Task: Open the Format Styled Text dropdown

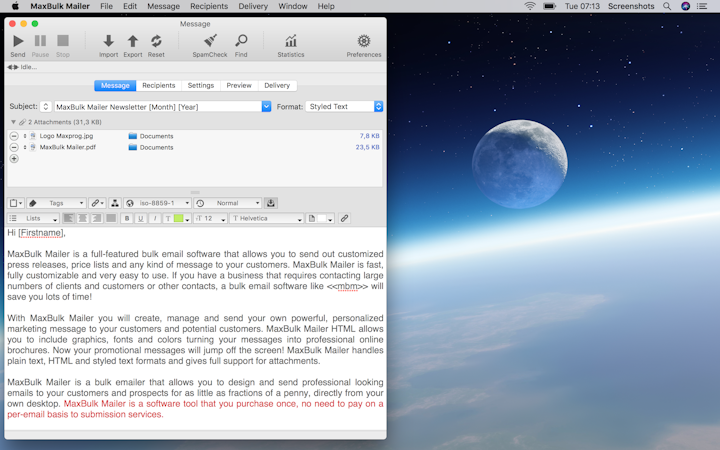Action: point(344,107)
